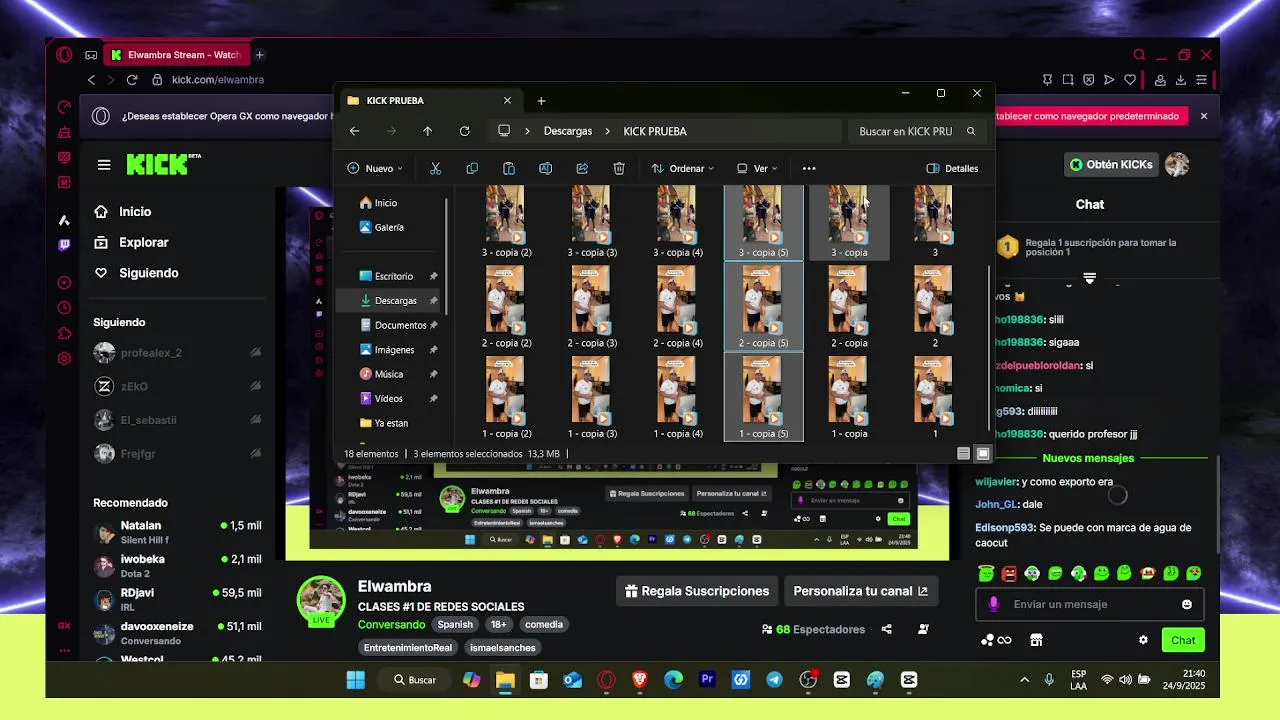The height and width of the screenshot is (720, 1280).
Task: Switch Explorer to details list view icon
Action: (963, 453)
